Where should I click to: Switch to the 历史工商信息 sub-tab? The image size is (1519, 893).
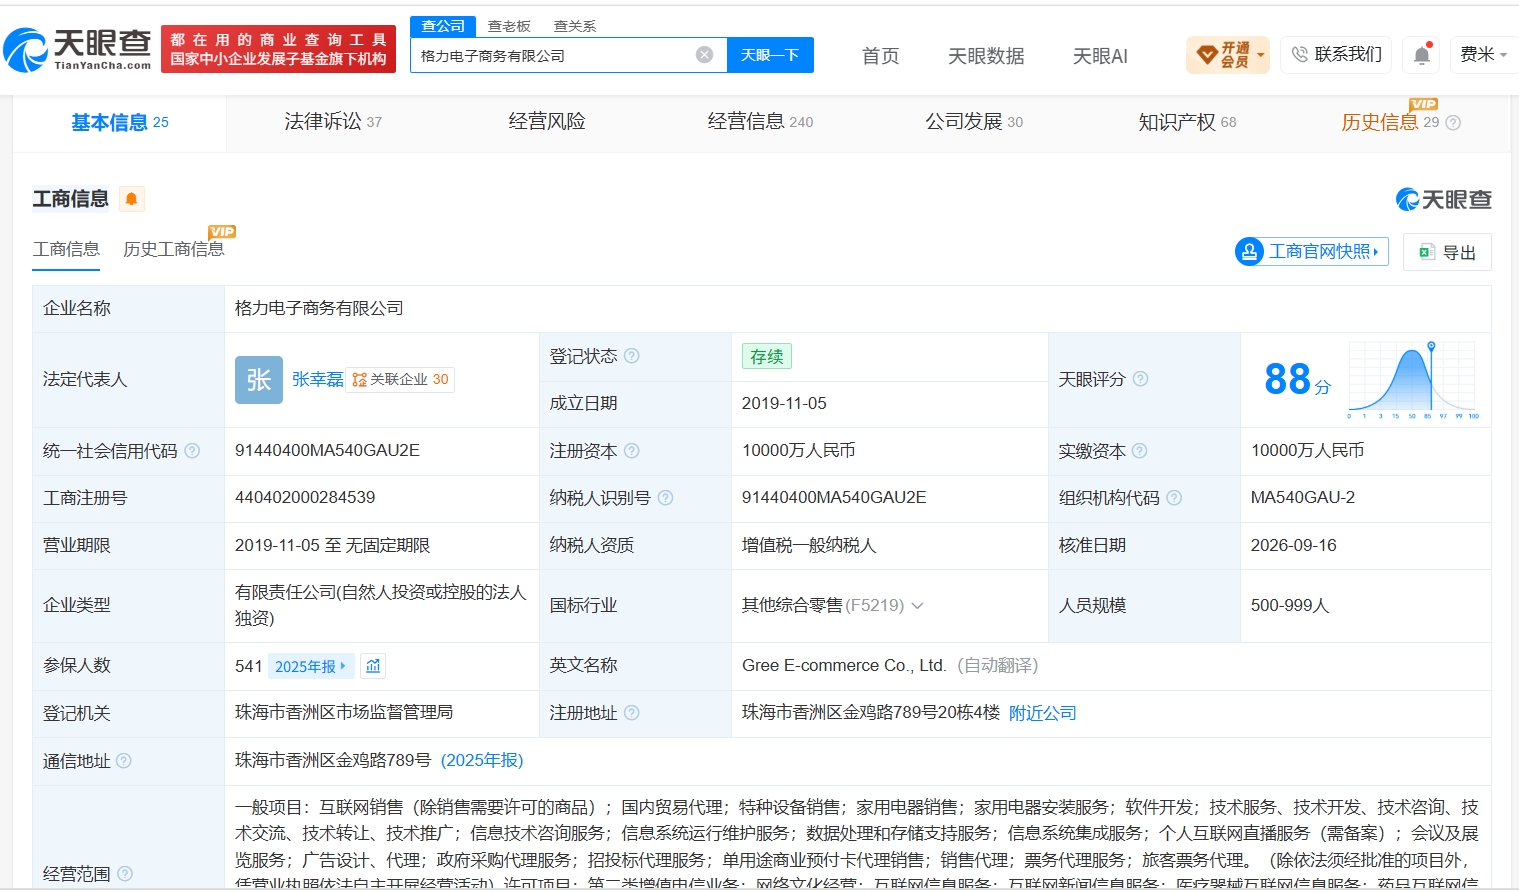pyautogui.click(x=174, y=249)
